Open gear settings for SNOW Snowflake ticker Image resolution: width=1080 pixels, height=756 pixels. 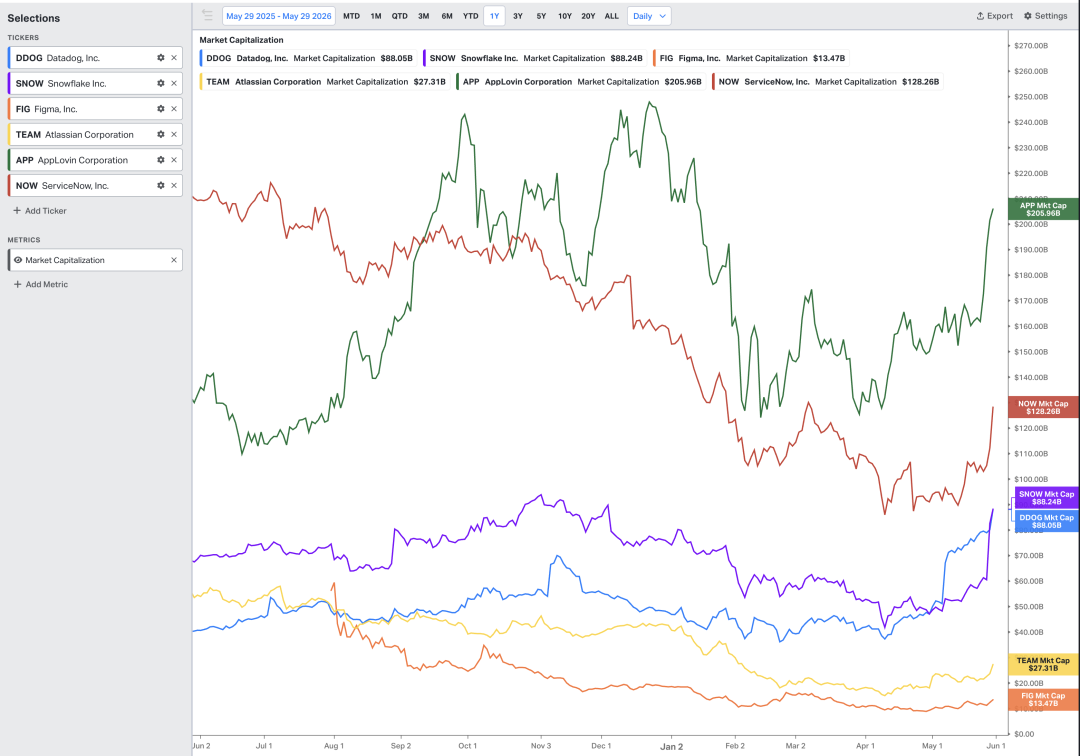pos(160,83)
